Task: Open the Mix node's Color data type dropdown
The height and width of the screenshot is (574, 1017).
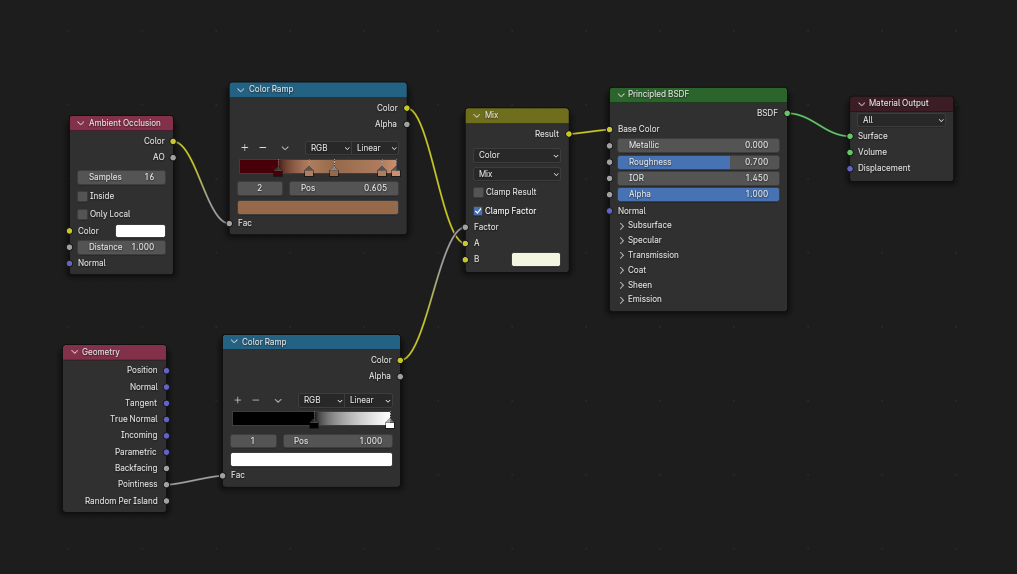Action: click(516, 155)
